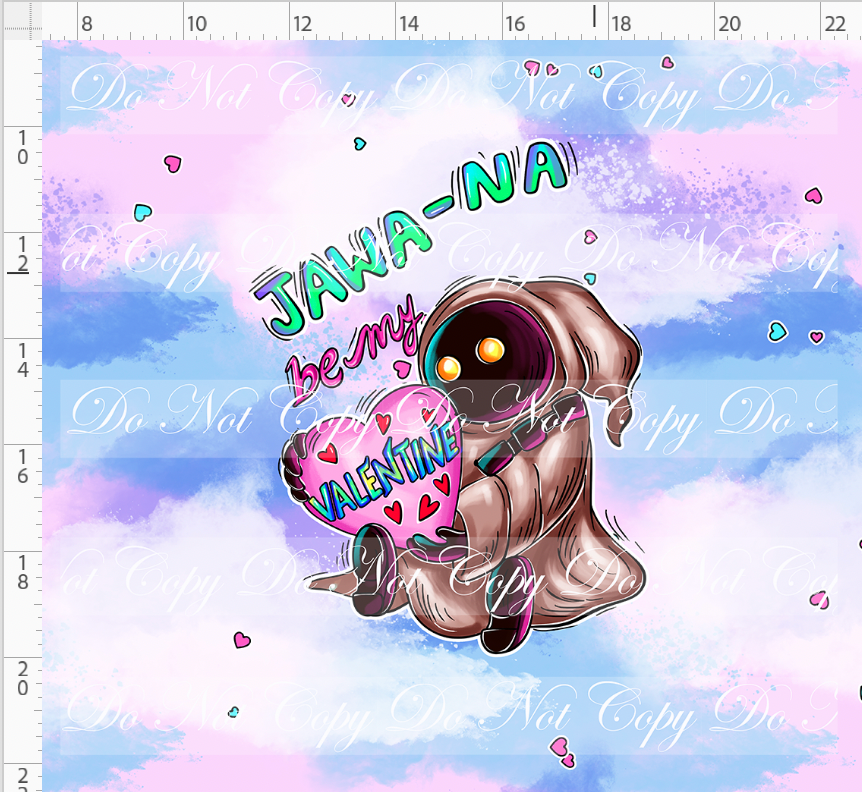
Task: Click the vertical ruler at mark 20
Action: click(22, 678)
